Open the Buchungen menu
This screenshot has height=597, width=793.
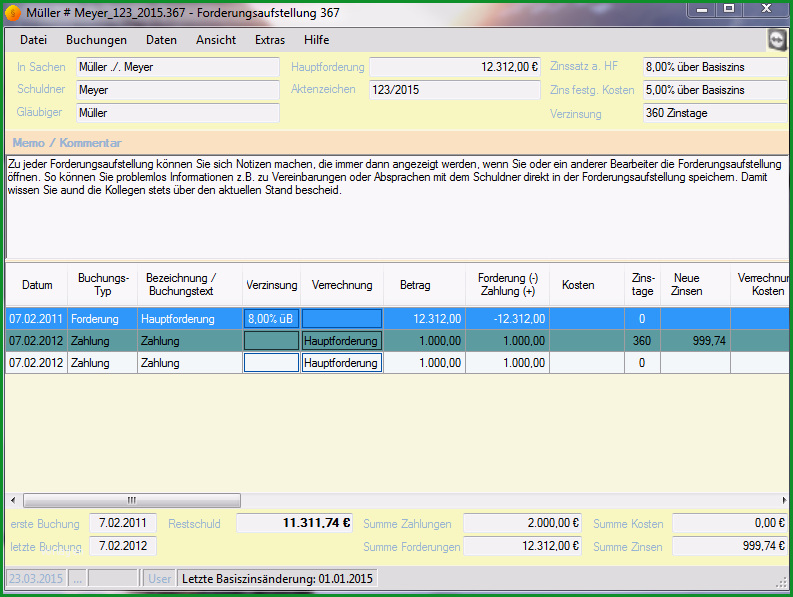click(96, 40)
